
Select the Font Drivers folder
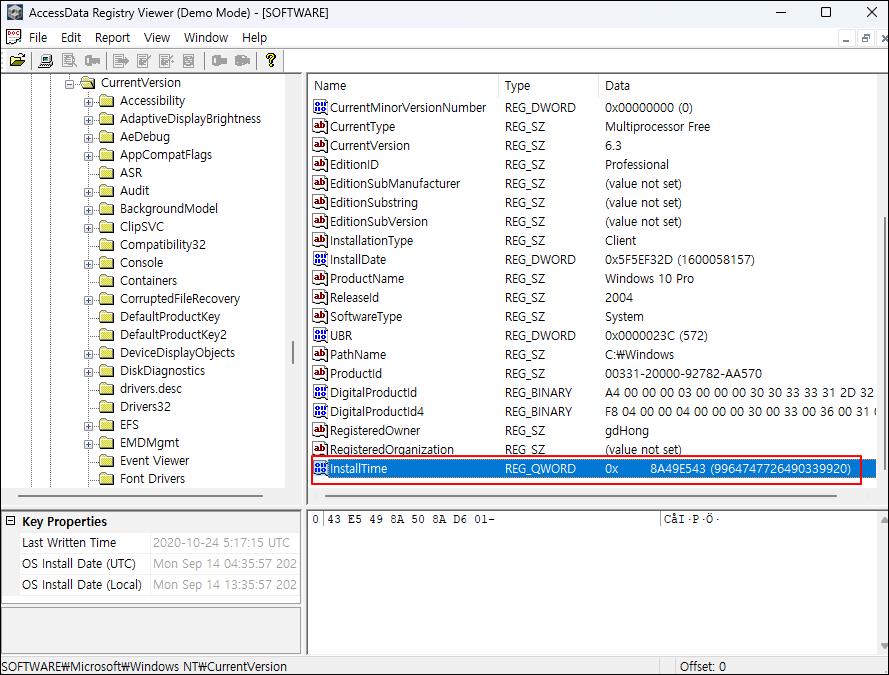pos(142,478)
